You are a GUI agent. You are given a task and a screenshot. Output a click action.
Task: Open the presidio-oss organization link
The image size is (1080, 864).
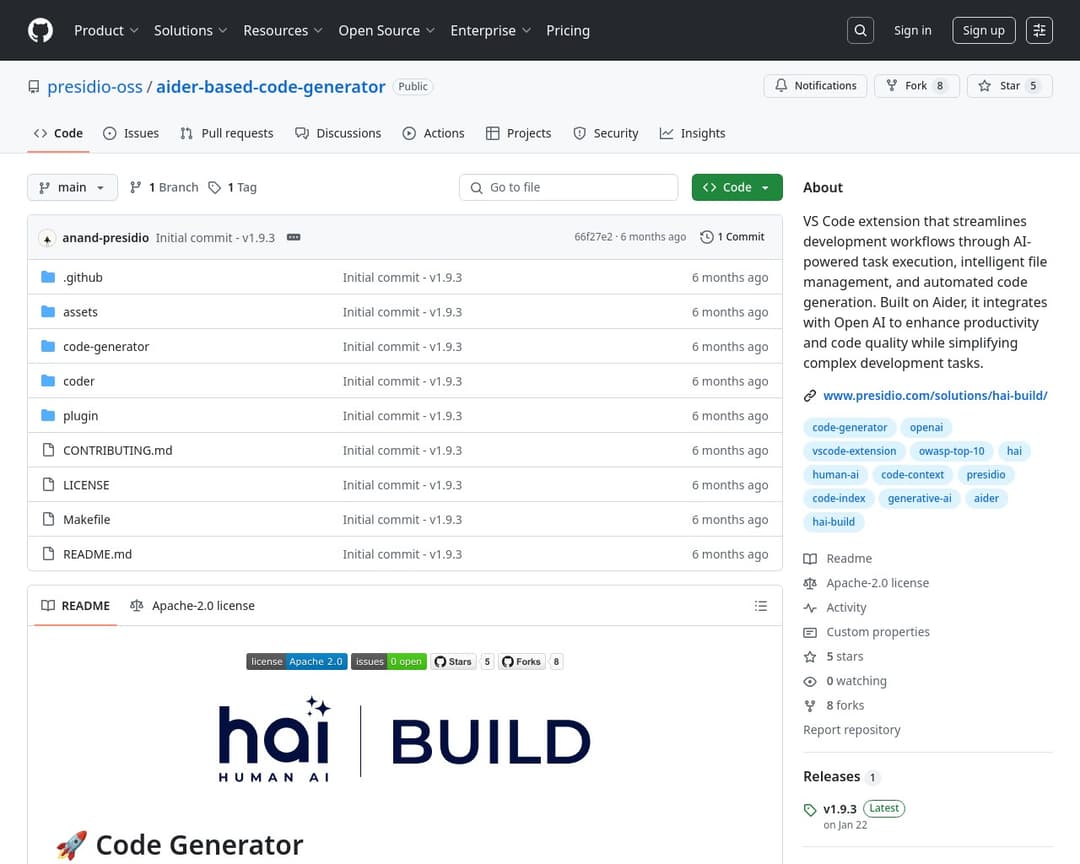click(94, 87)
